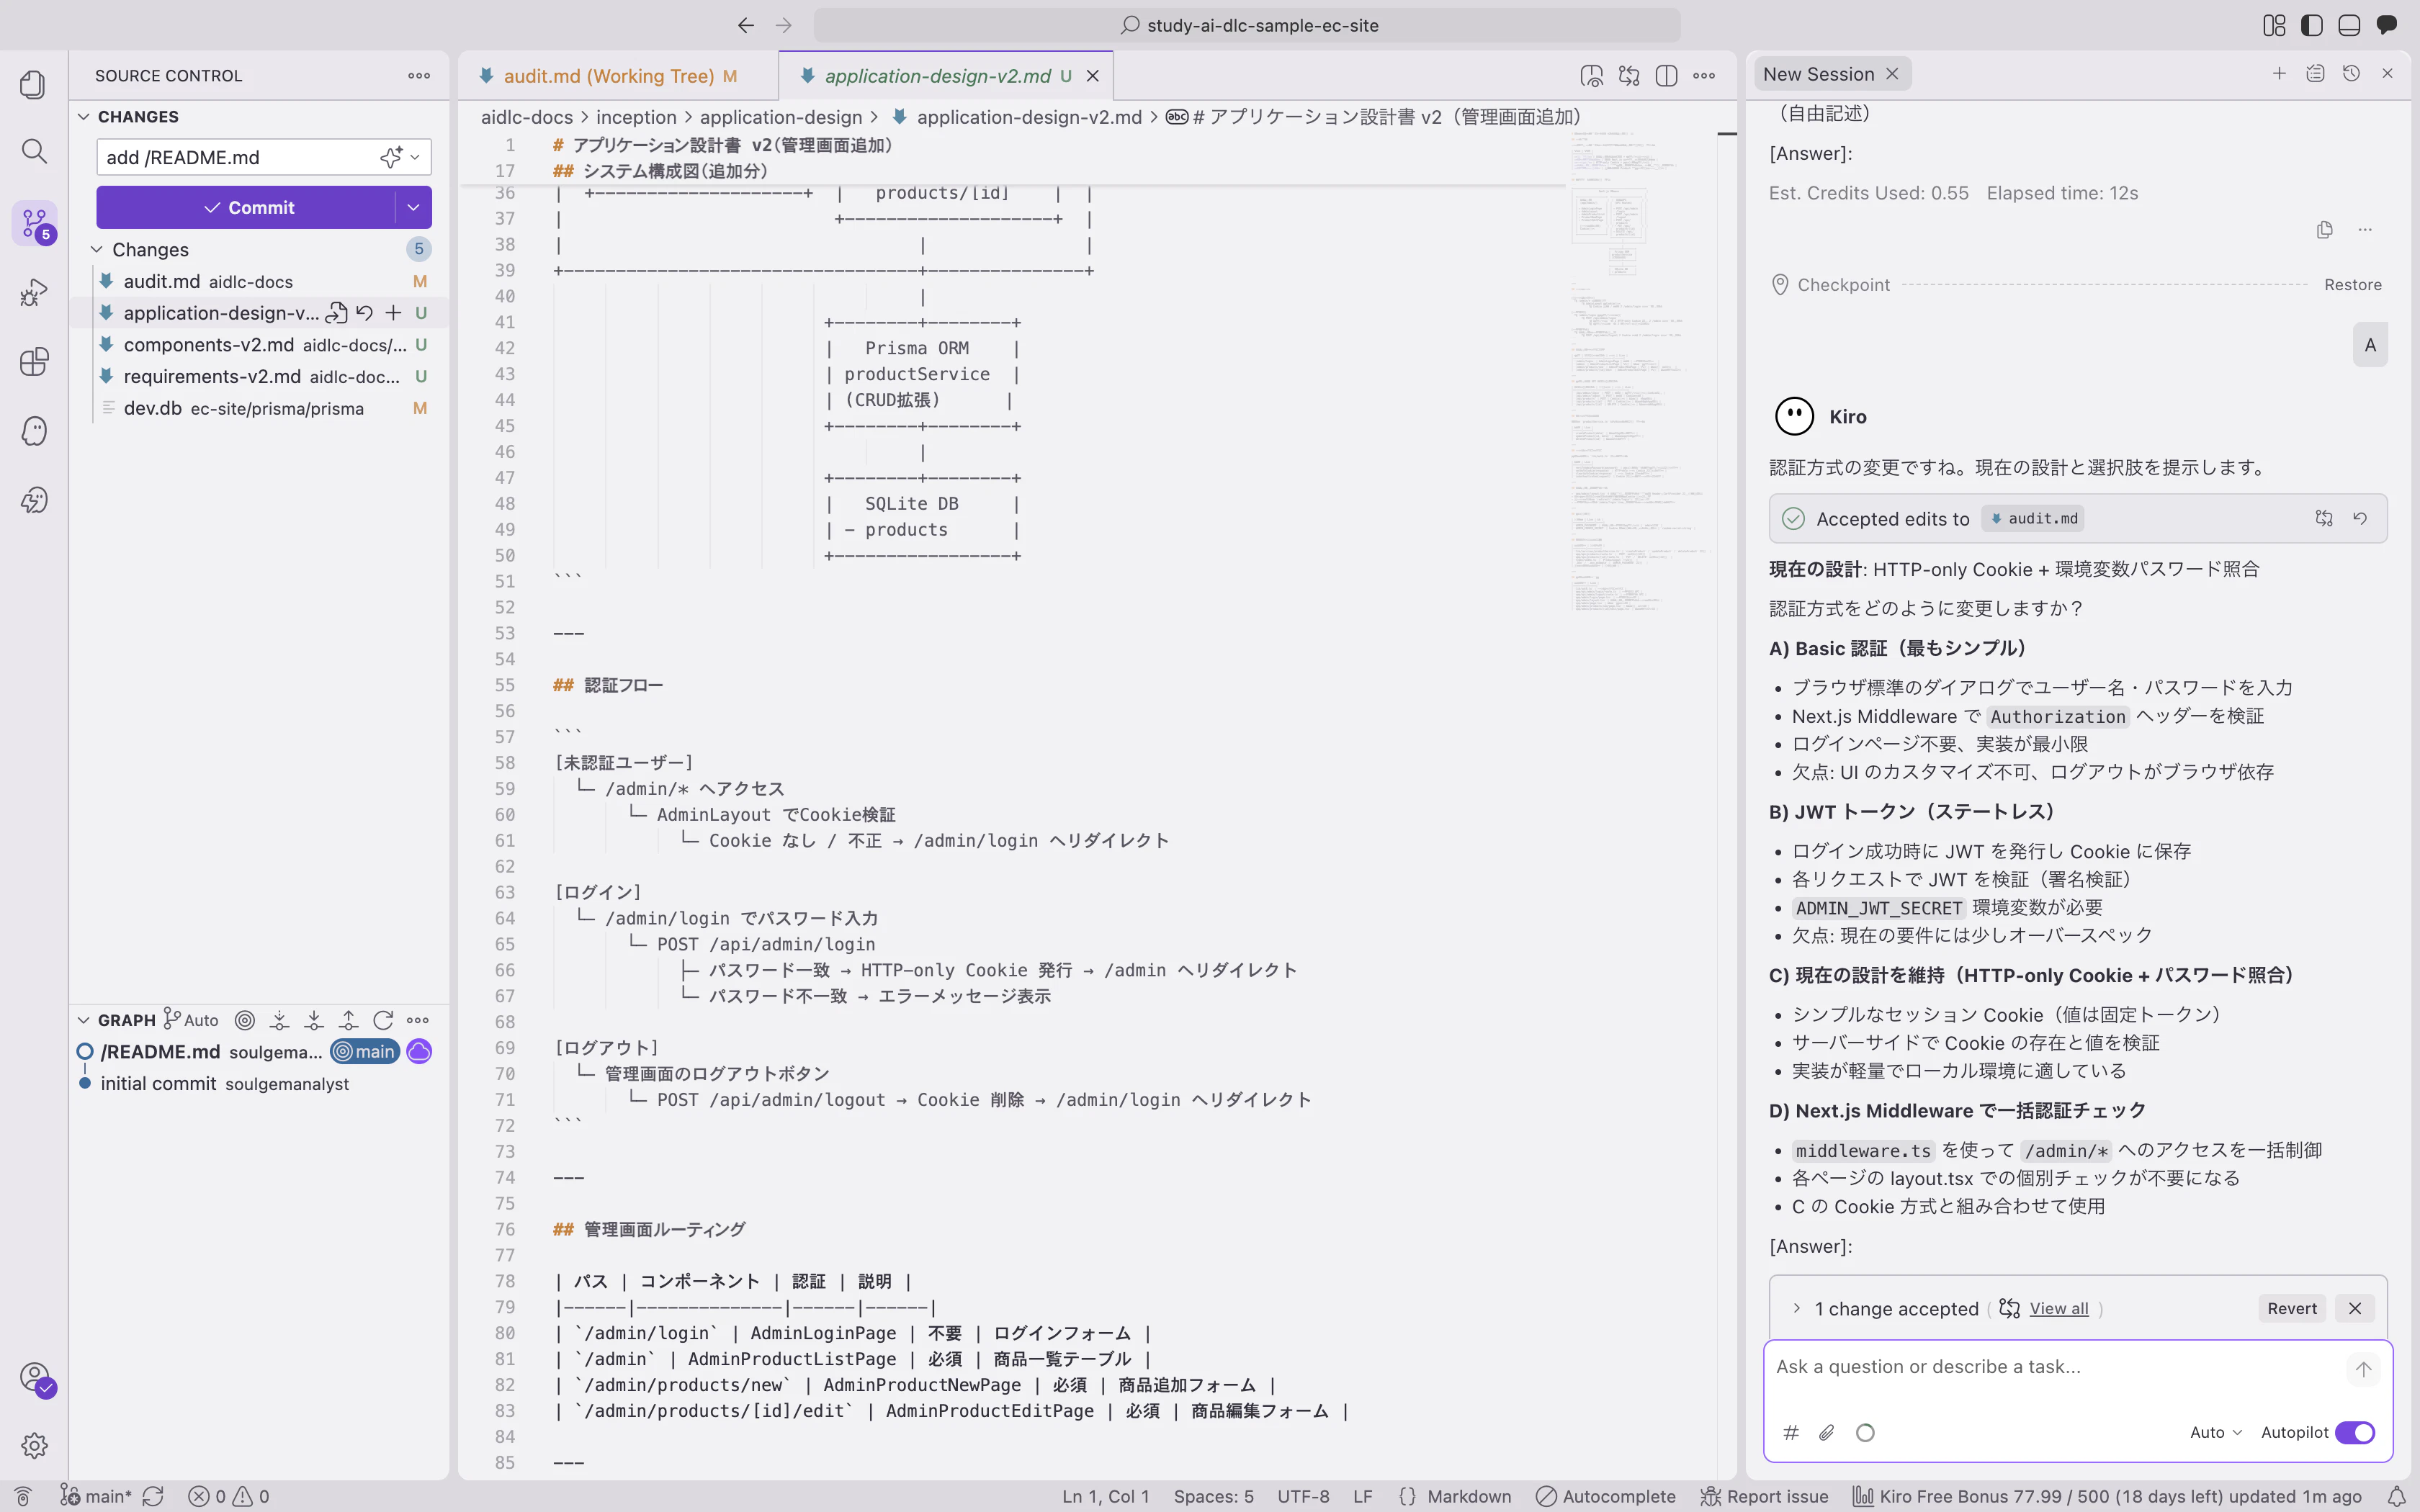Open the commit message generator dropdown chevron
Viewport: 2420px width, 1512px height.
tap(415, 157)
